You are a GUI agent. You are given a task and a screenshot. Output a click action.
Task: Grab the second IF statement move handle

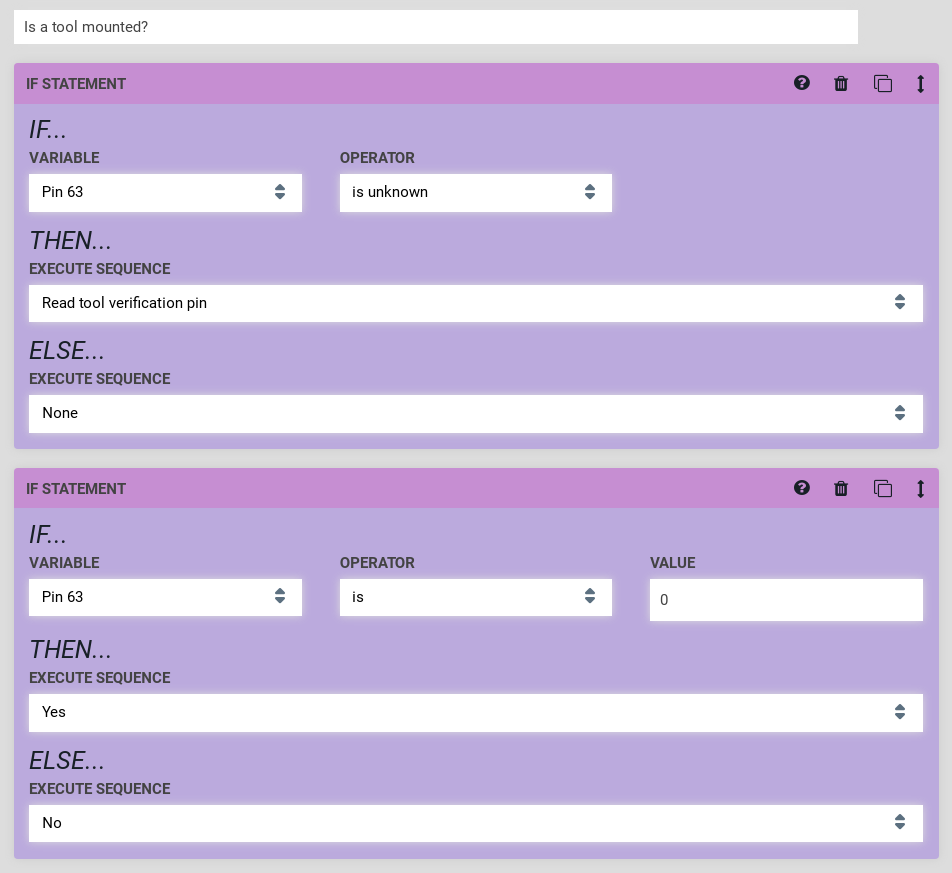[x=921, y=489]
